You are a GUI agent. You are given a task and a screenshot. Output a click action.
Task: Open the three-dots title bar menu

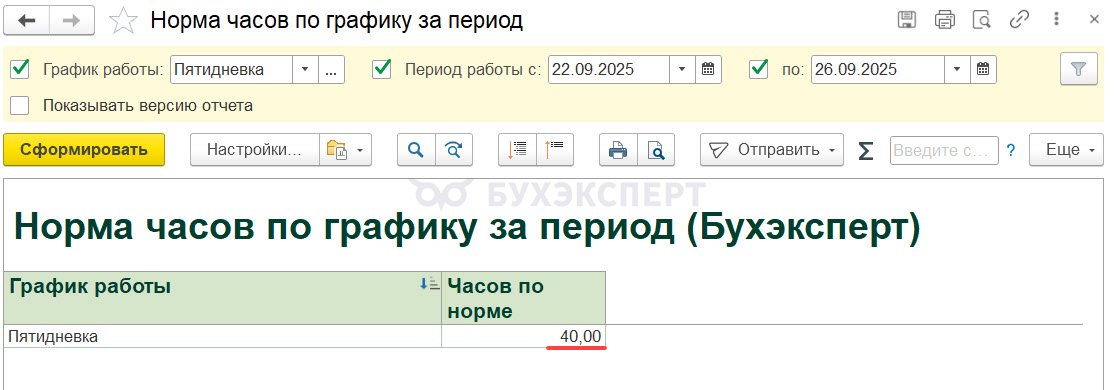click(1057, 20)
